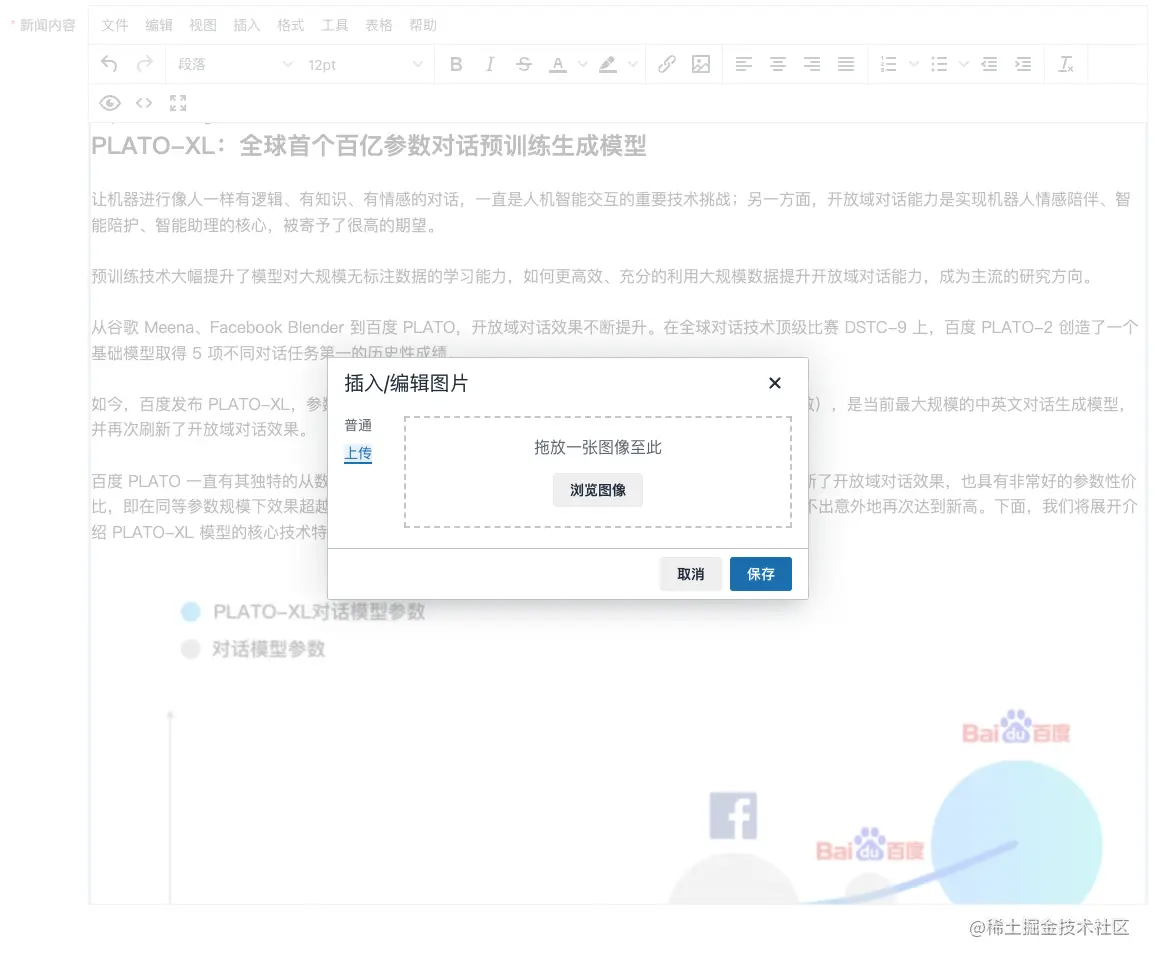Click the preview eye icon
This screenshot has width=1155, height=963.
pos(110,103)
